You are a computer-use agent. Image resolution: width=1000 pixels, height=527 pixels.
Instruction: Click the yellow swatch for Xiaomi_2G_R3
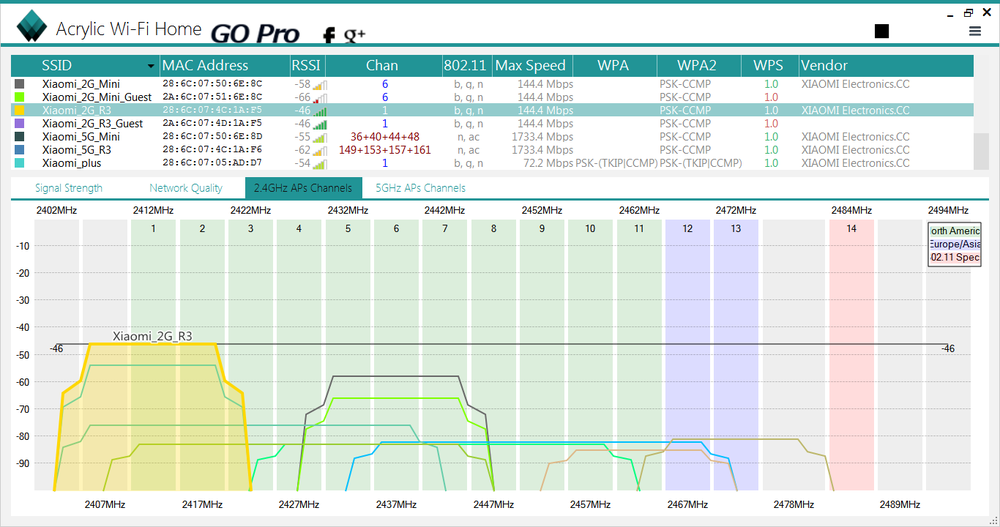20,110
